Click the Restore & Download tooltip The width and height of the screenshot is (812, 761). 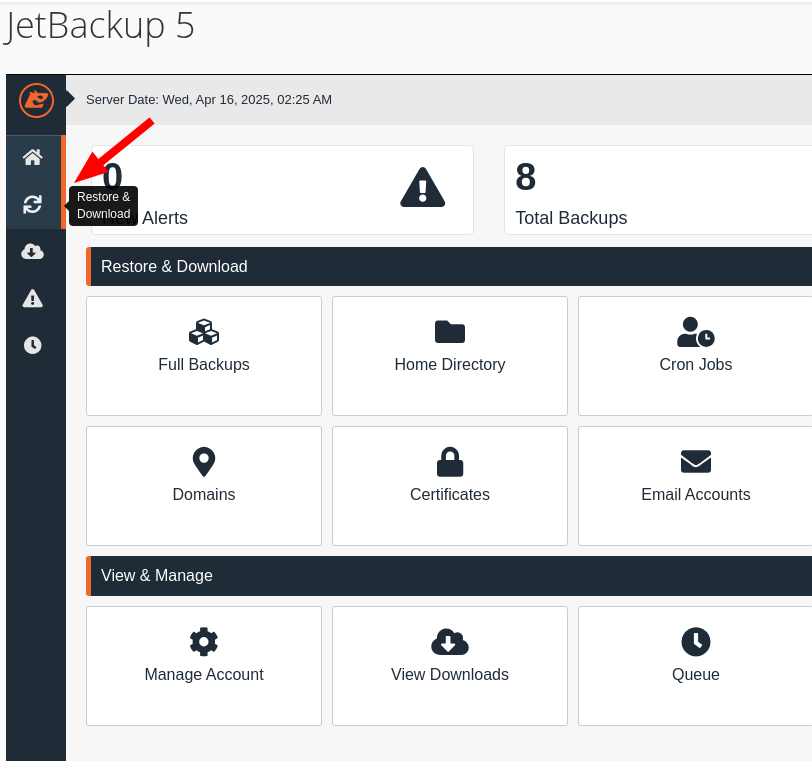pyautogui.click(x=103, y=206)
